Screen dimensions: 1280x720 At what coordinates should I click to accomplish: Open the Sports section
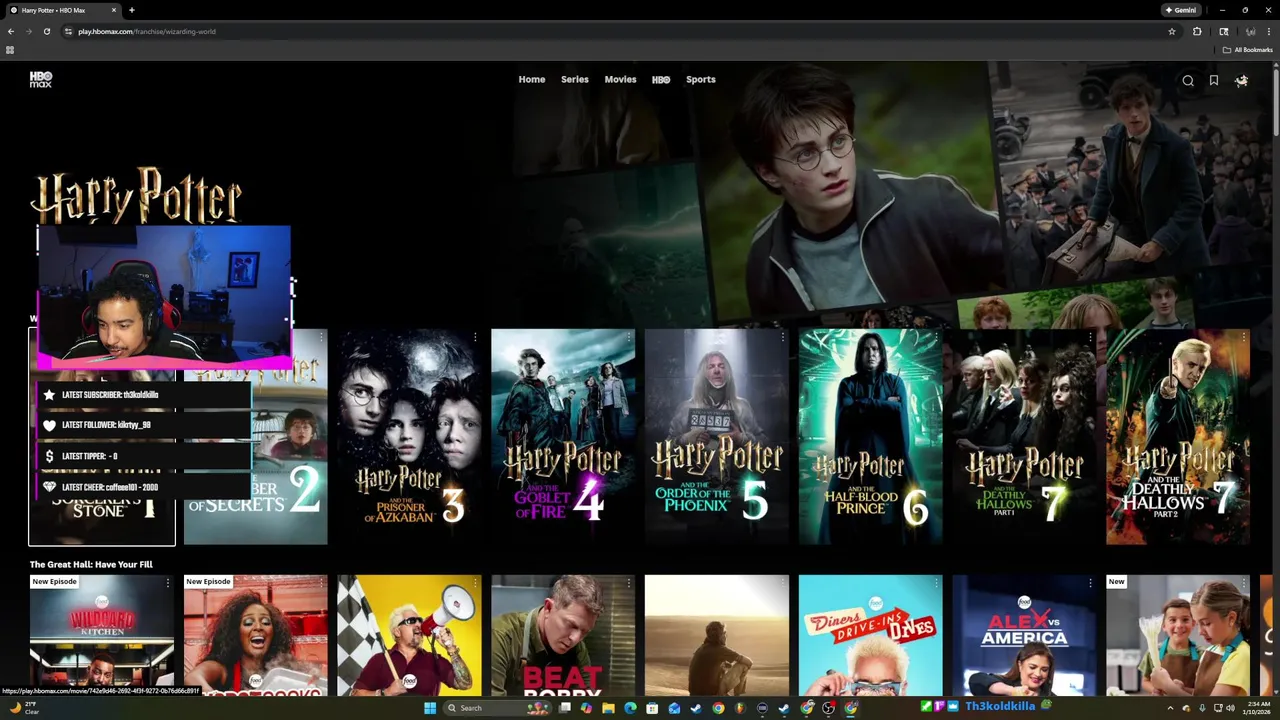coord(701,80)
